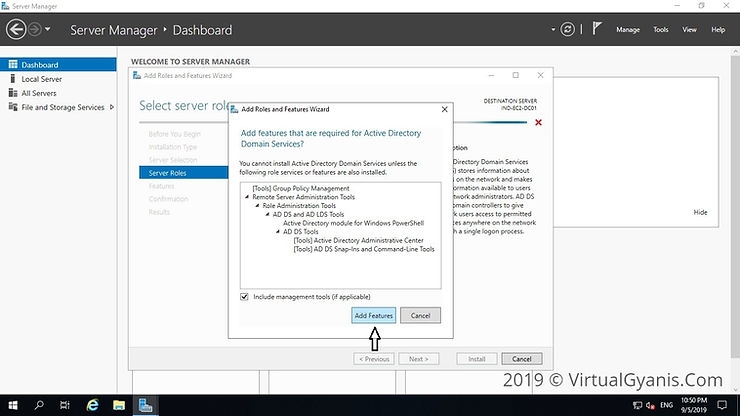Open All Servers from sidebar

point(38,93)
